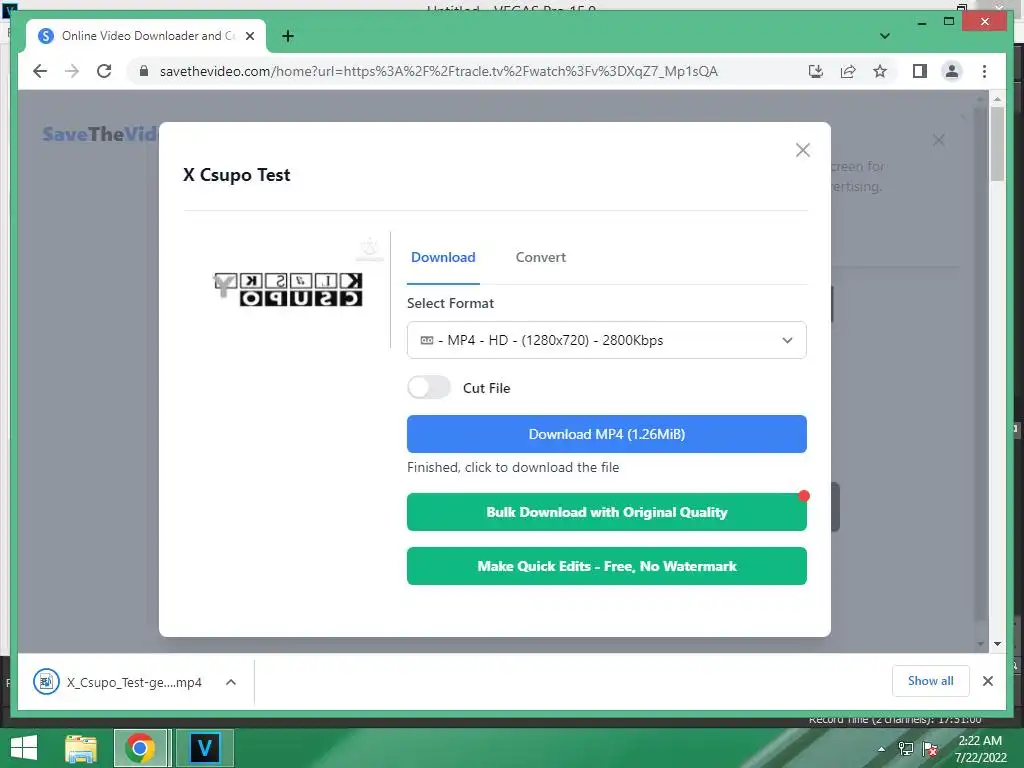Reload the savethevideo page

click(104, 71)
